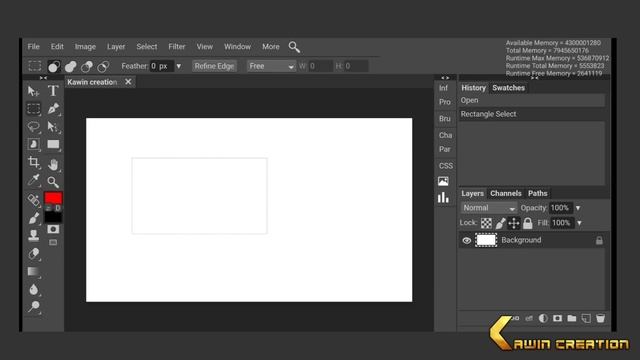This screenshot has width=640, height=360.
Task: Select the Spot Healing brush tool
Action: point(33,200)
